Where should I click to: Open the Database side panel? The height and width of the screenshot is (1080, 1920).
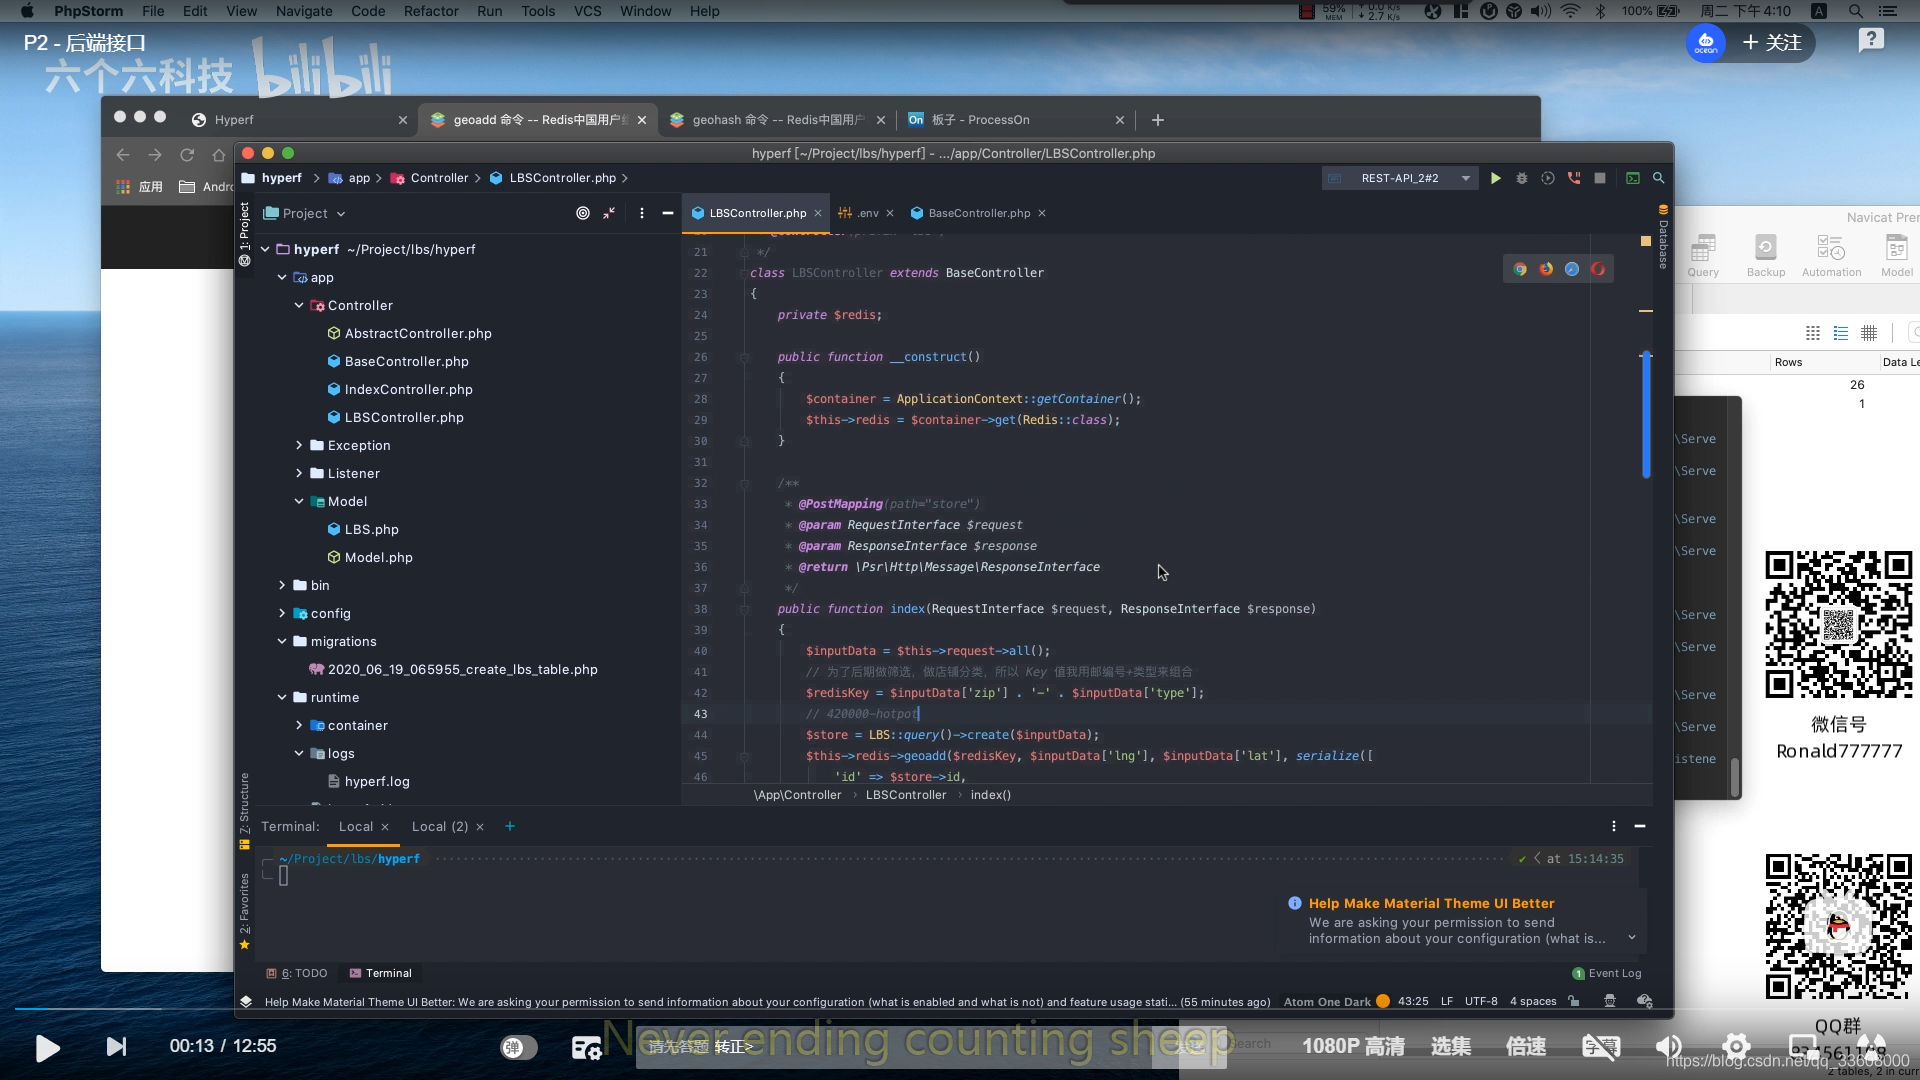[x=1663, y=240]
